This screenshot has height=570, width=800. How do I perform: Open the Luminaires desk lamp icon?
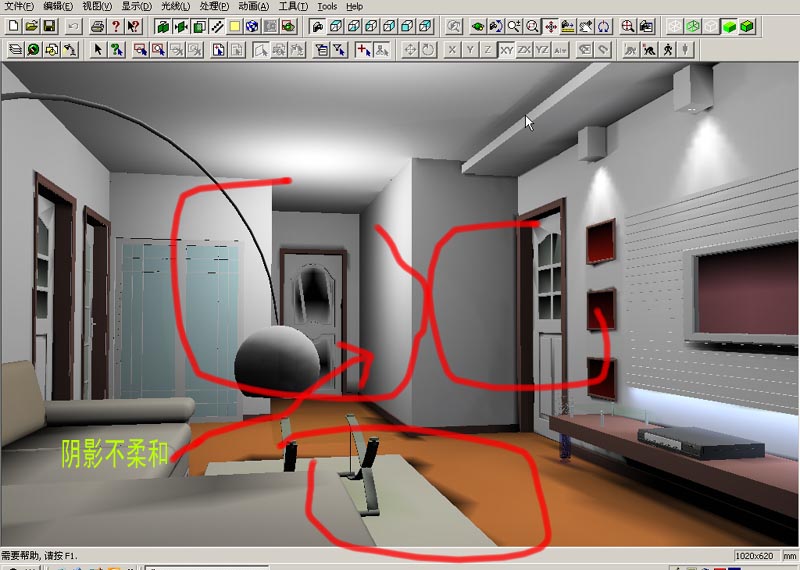[70, 49]
